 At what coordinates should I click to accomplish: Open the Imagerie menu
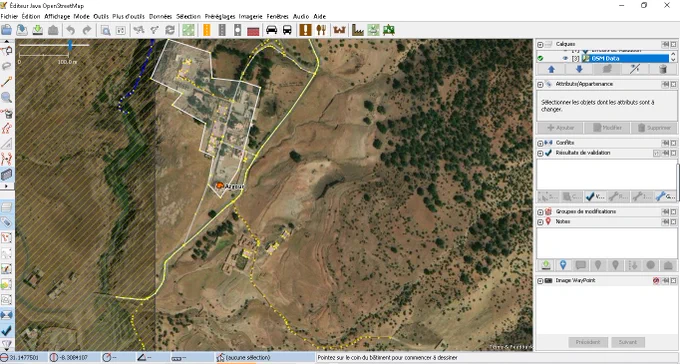[x=250, y=16]
